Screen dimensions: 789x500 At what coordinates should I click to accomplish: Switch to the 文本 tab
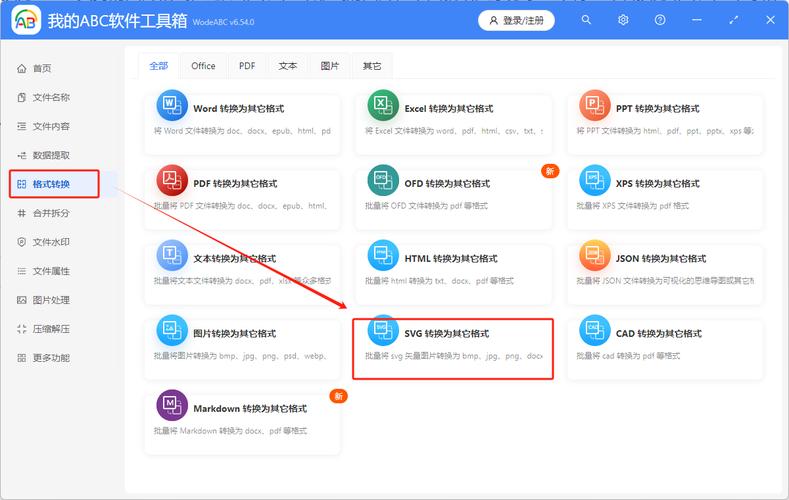(x=288, y=66)
